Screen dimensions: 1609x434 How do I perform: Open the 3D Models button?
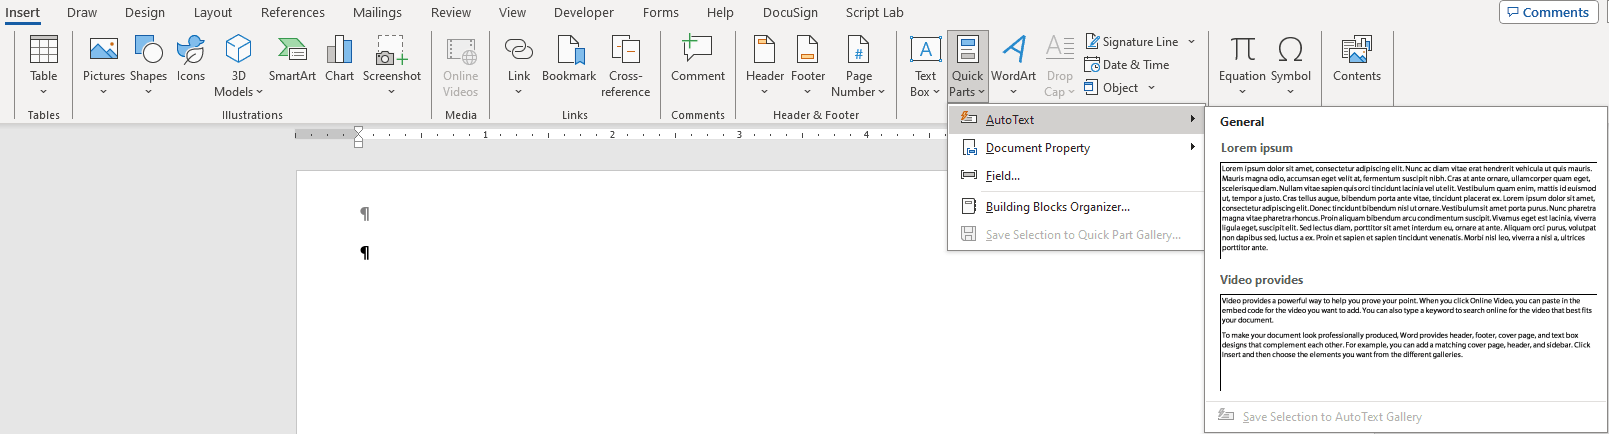pyautogui.click(x=238, y=65)
